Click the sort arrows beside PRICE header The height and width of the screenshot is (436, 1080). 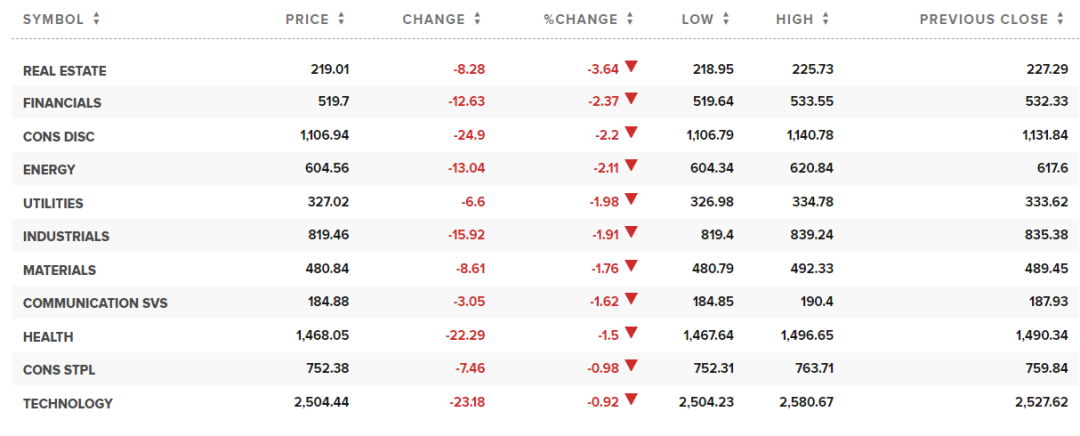coord(341,19)
